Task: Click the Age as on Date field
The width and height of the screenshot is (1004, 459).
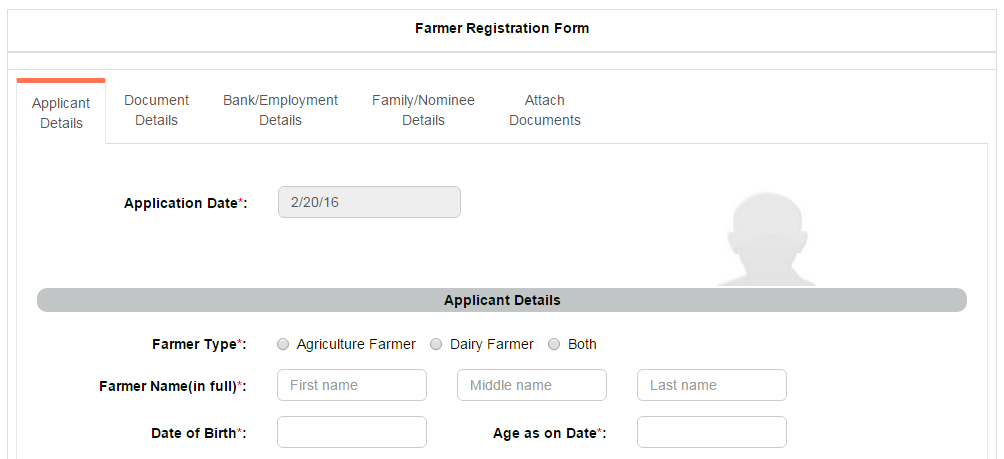Action: 711,432
